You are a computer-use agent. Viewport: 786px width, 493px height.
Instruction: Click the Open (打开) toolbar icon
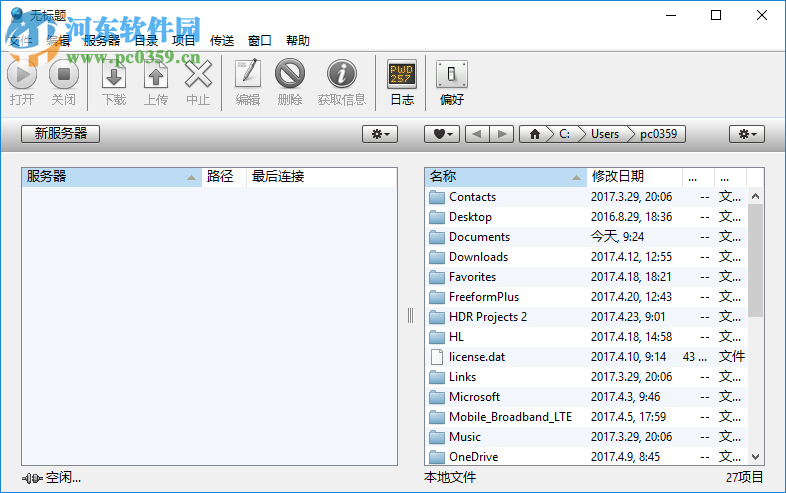pyautogui.click(x=22, y=74)
